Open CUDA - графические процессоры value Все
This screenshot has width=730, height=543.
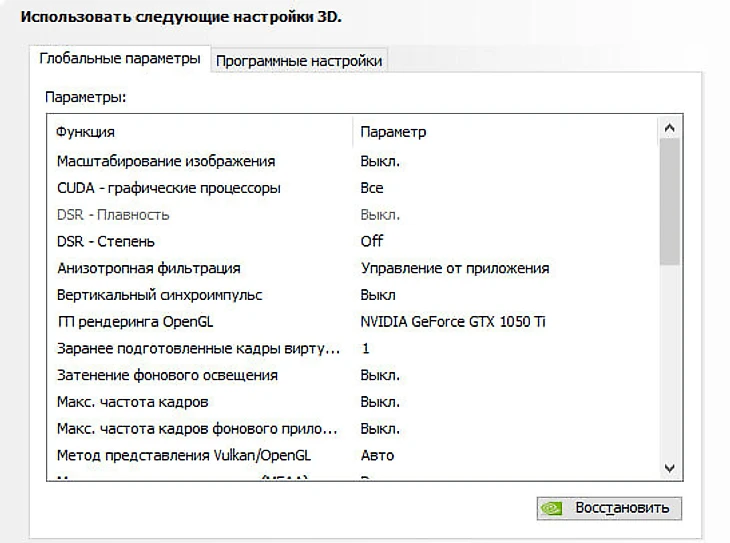pyautogui.click(x=372, y=188)
